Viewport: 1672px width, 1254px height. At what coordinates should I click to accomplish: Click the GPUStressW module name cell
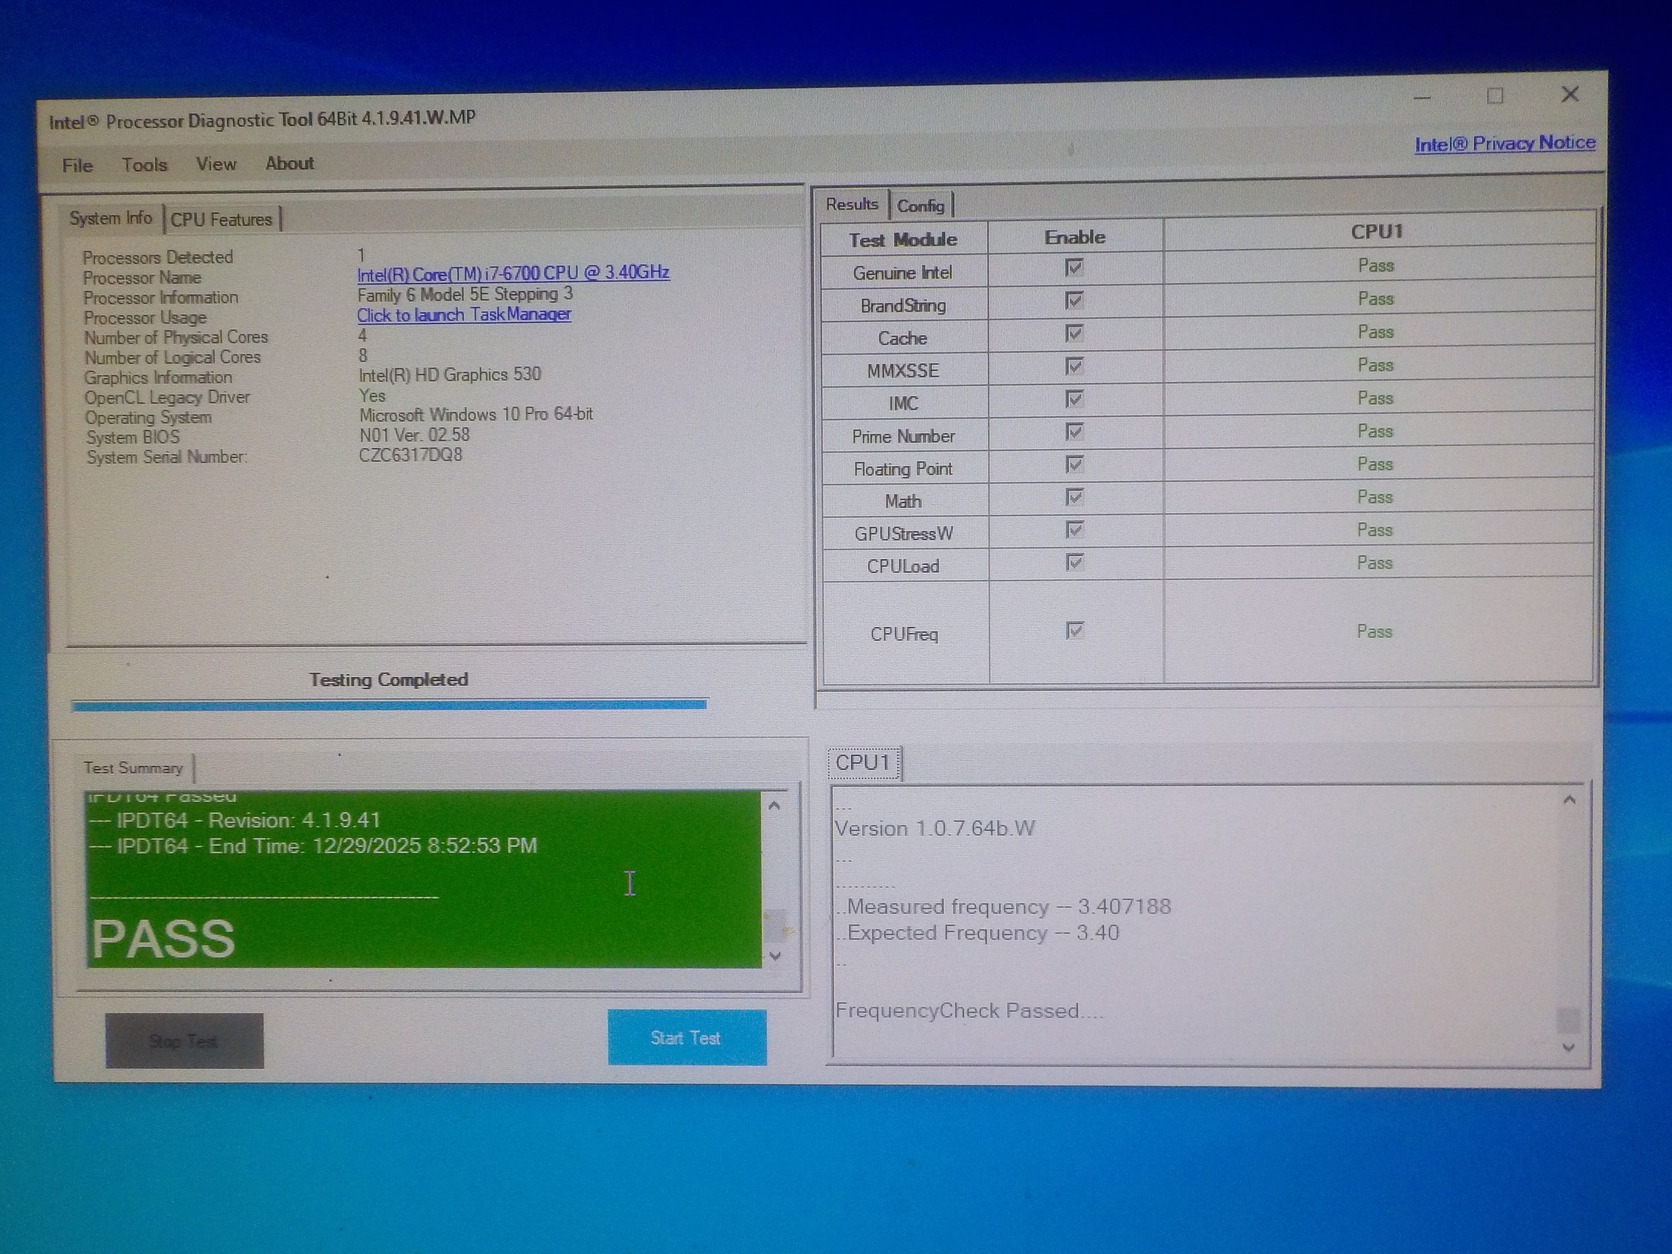tap(904, 534)
